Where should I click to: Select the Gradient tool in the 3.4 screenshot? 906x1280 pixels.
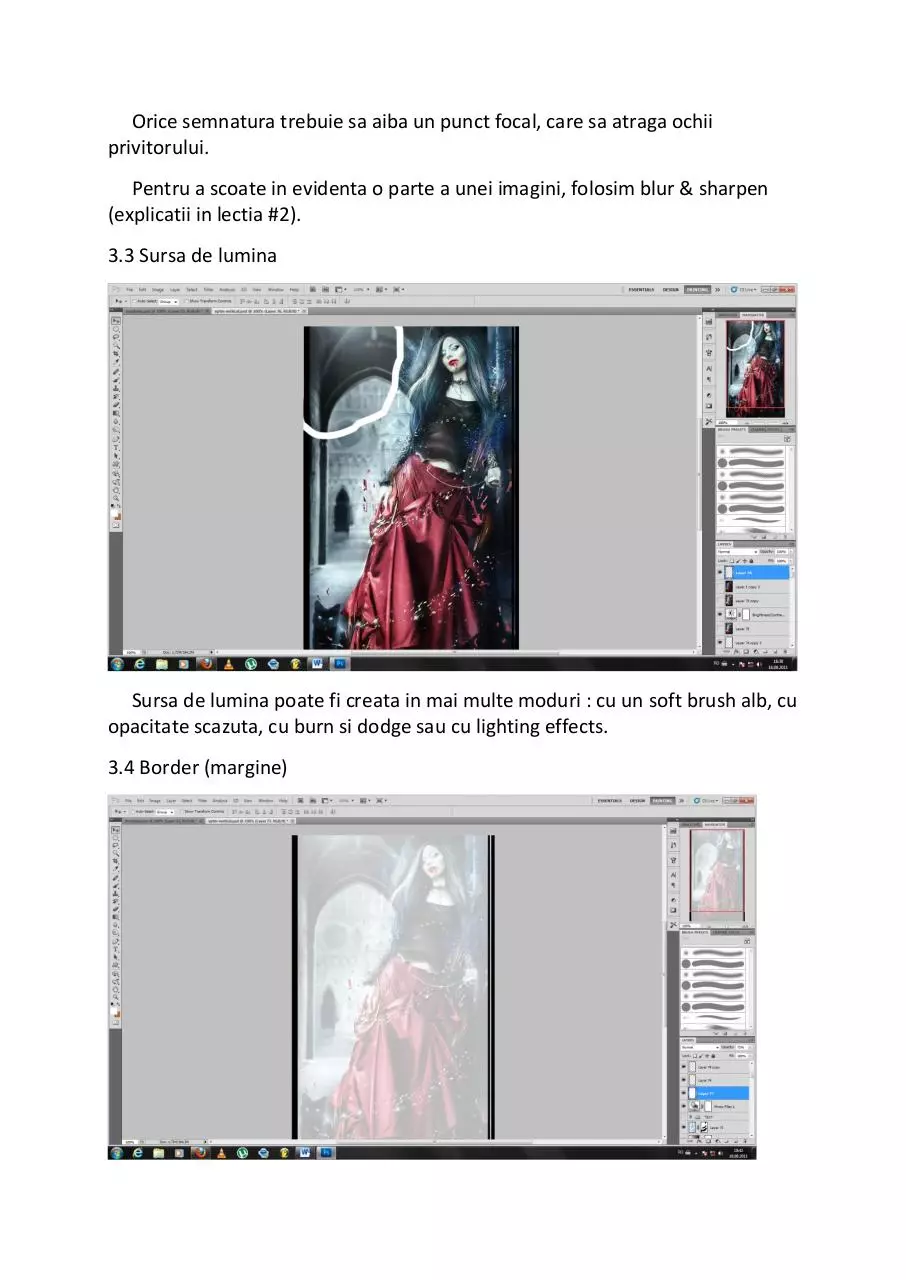tap(116, 917)
